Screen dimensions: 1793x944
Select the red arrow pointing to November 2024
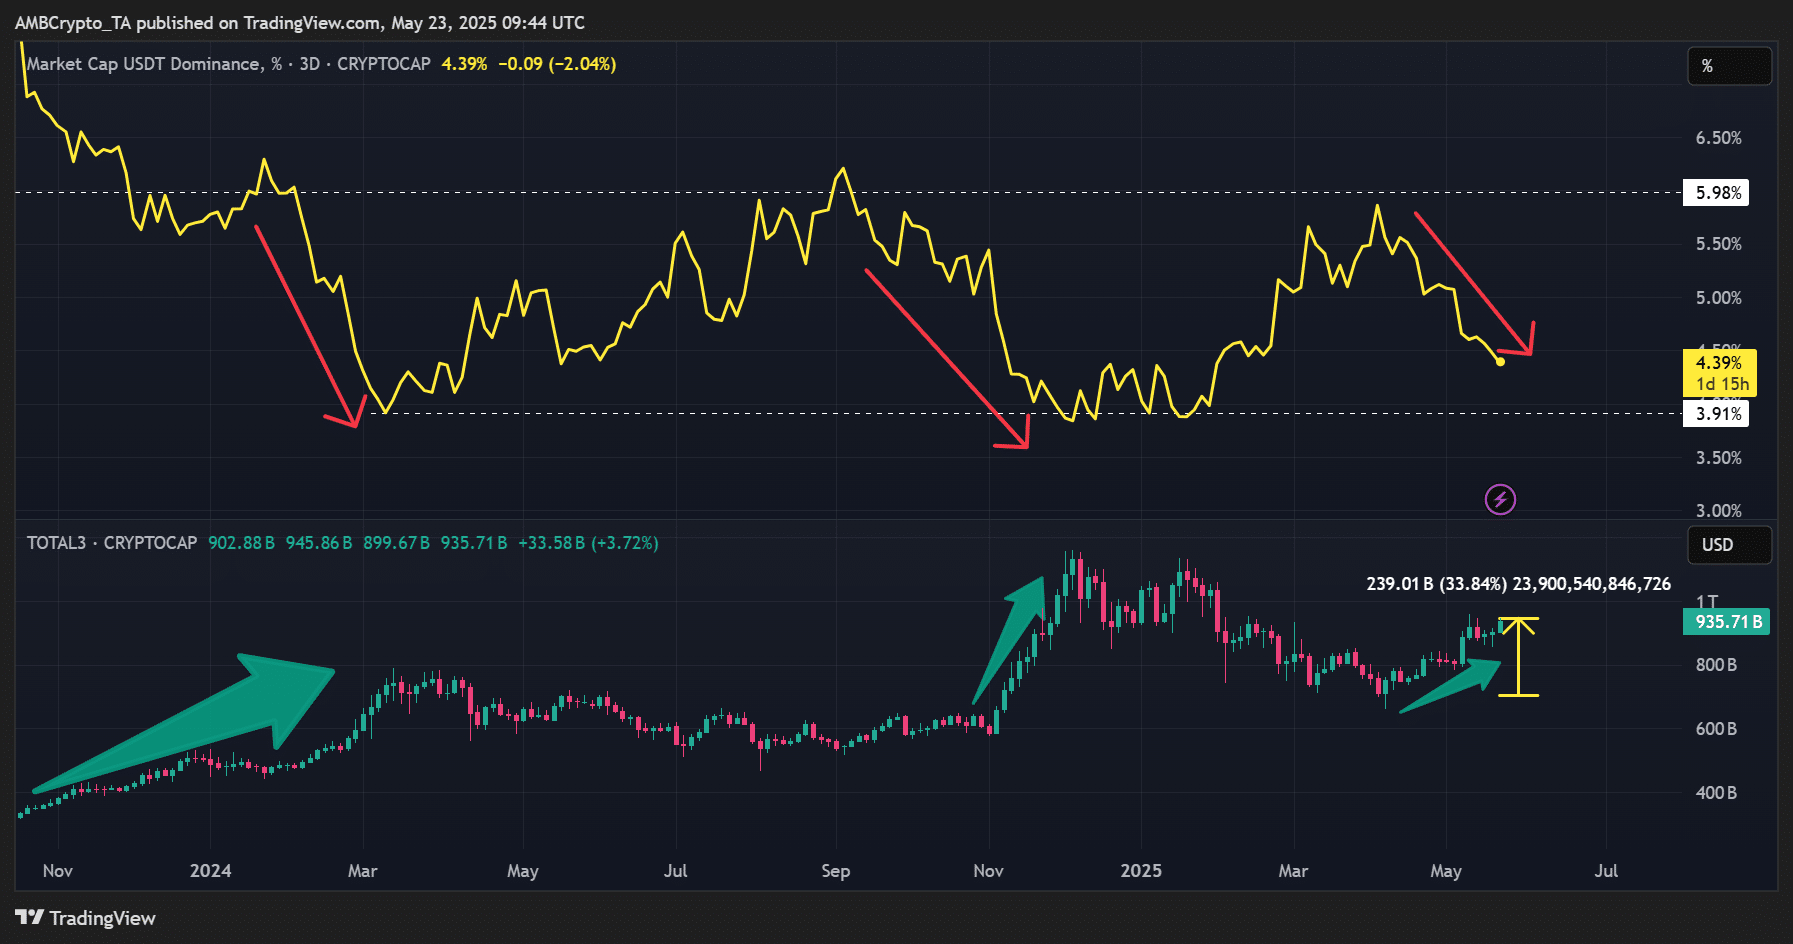944,356
